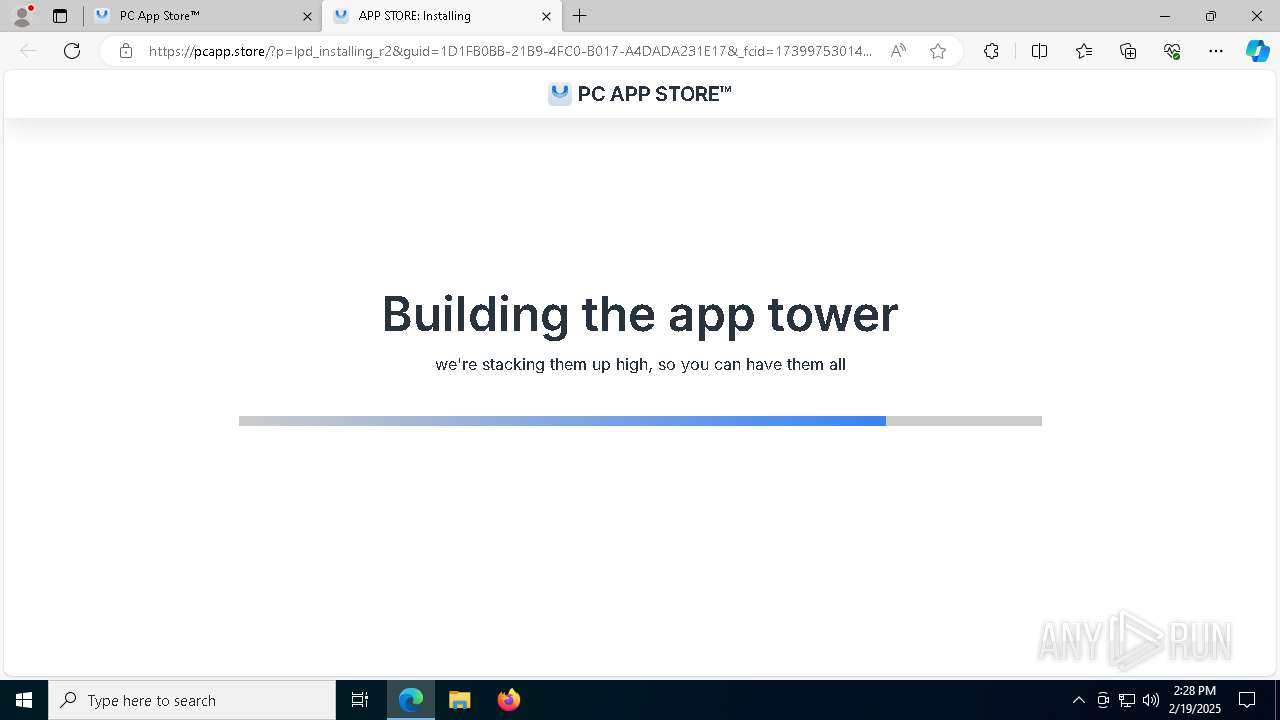1280x720 pixels.
Task: View site information lock icon
Action: [125, 51]
